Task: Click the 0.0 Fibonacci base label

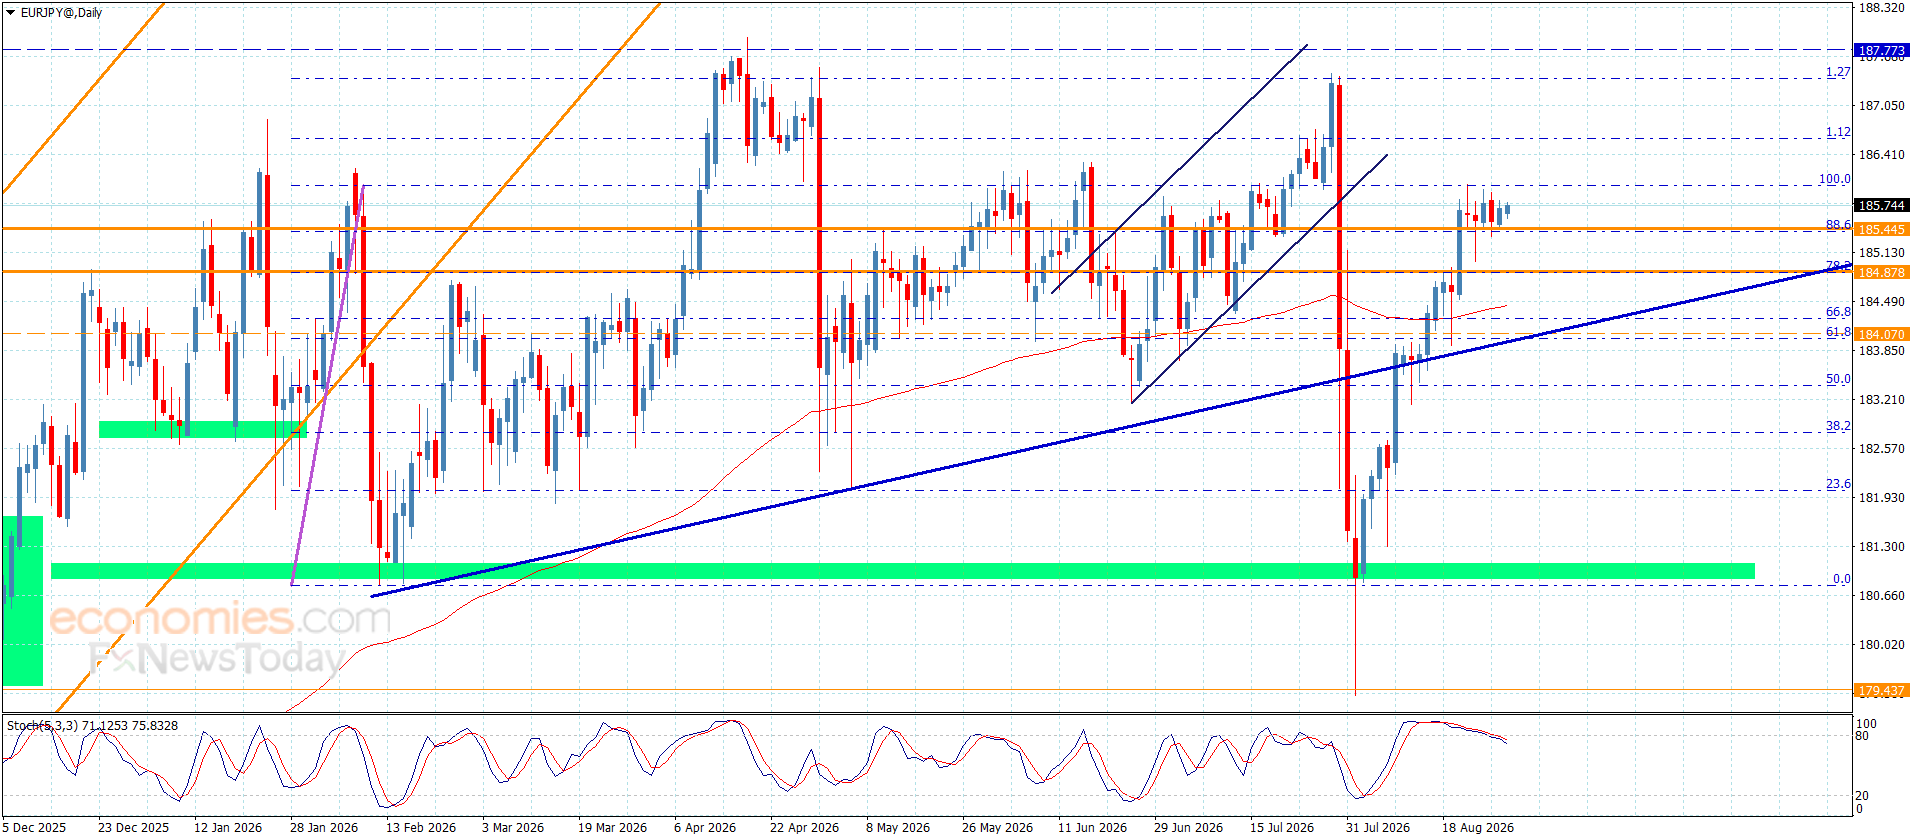Action: click(1841, 579)
